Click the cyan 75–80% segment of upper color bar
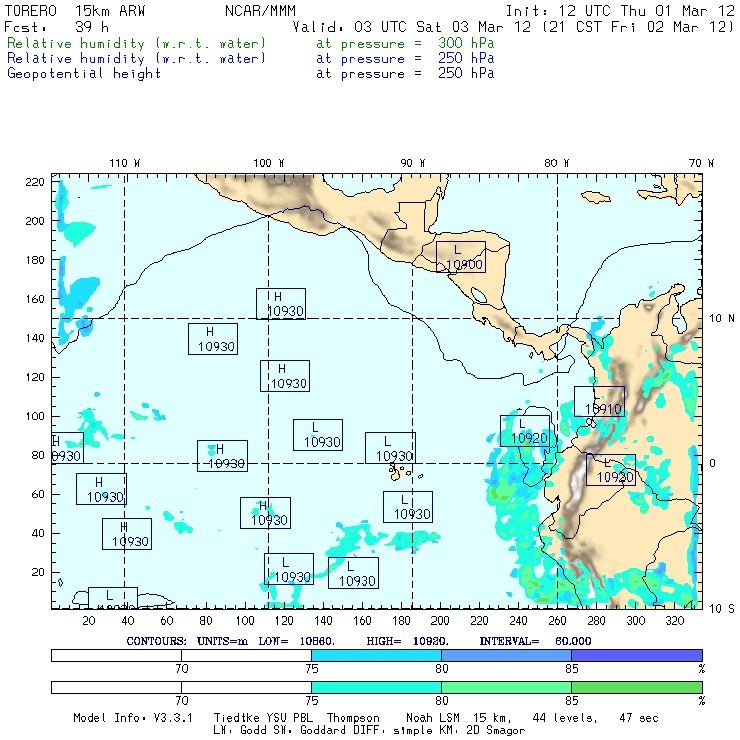 [x=376, y=655]
